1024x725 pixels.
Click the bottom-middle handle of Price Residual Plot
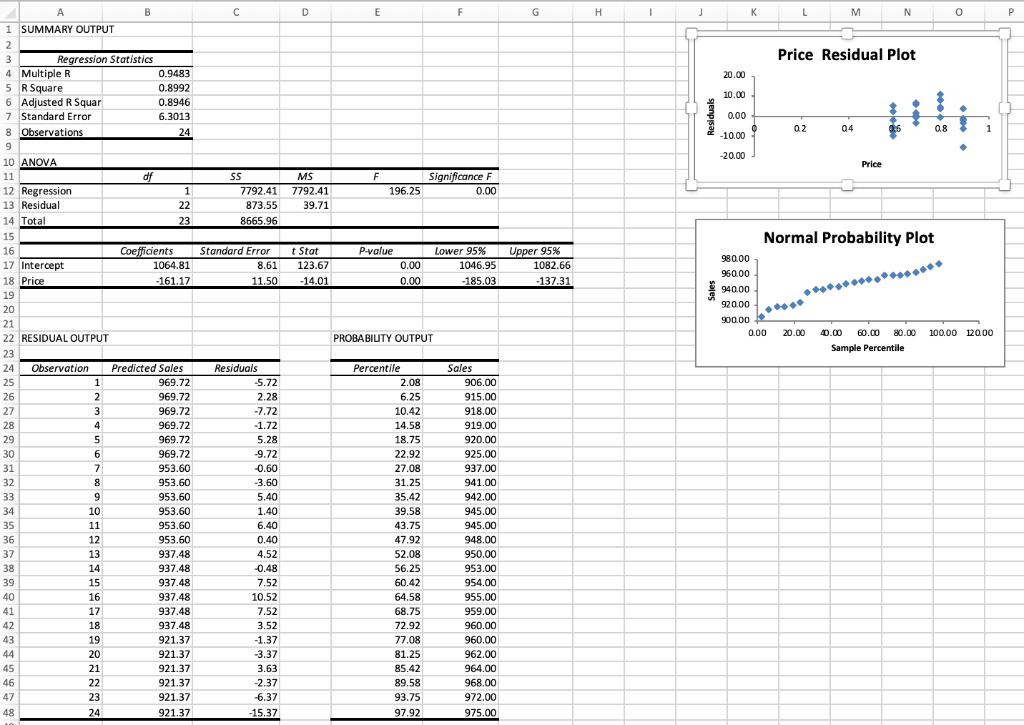(847, 185)
